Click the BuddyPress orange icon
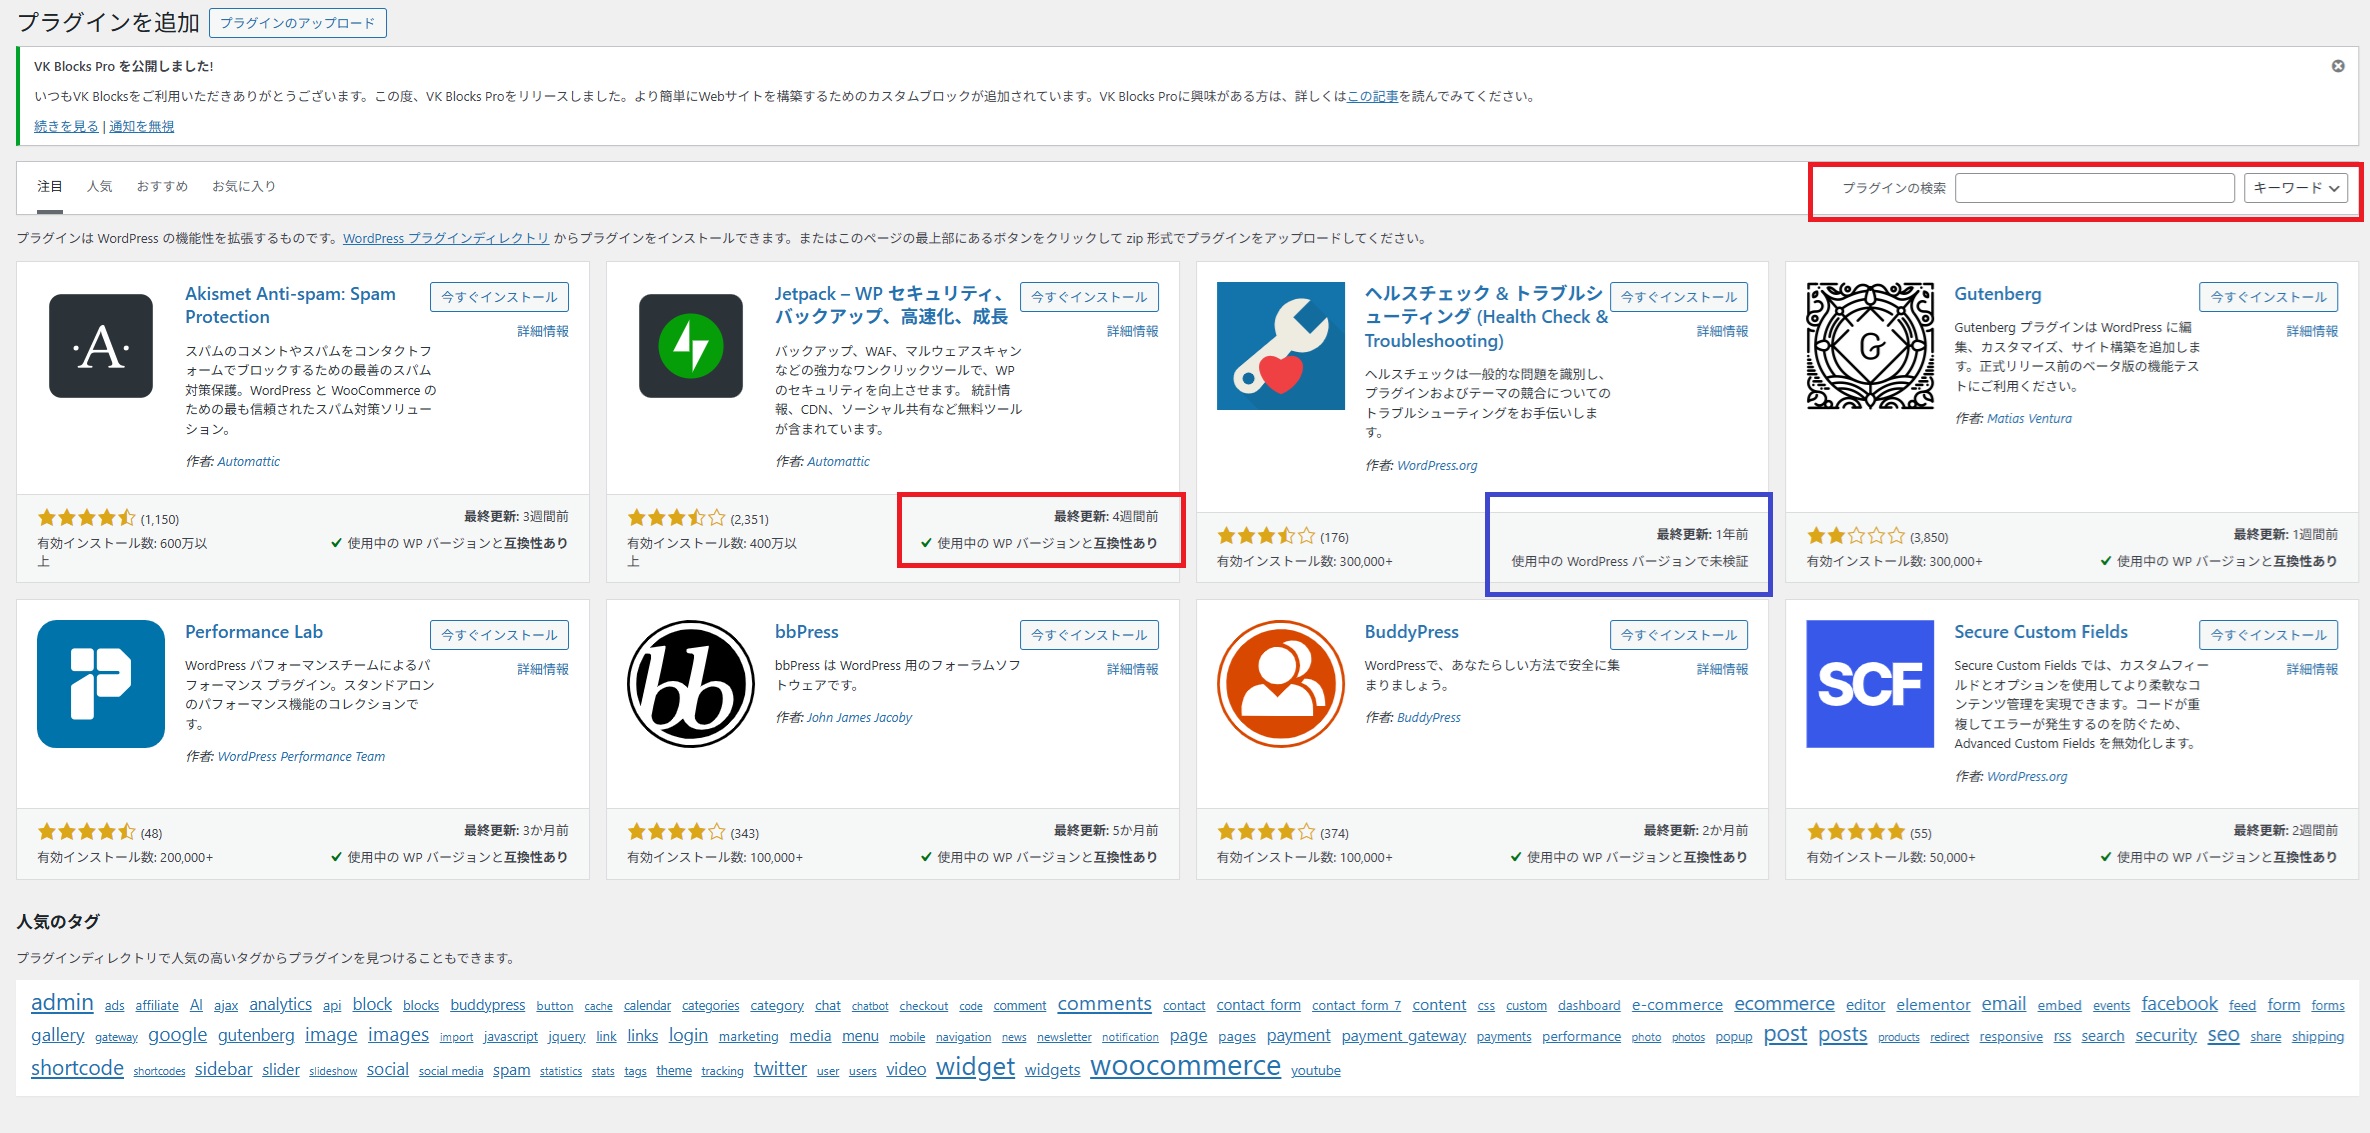The height and width of the screenshot is (1133, 2370). (x=1280, y=684)
